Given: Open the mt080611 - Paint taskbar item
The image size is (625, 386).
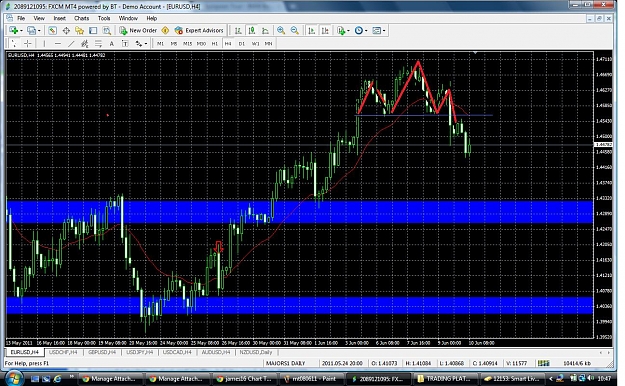Looking at the screenshot, I should pos(311,379).
